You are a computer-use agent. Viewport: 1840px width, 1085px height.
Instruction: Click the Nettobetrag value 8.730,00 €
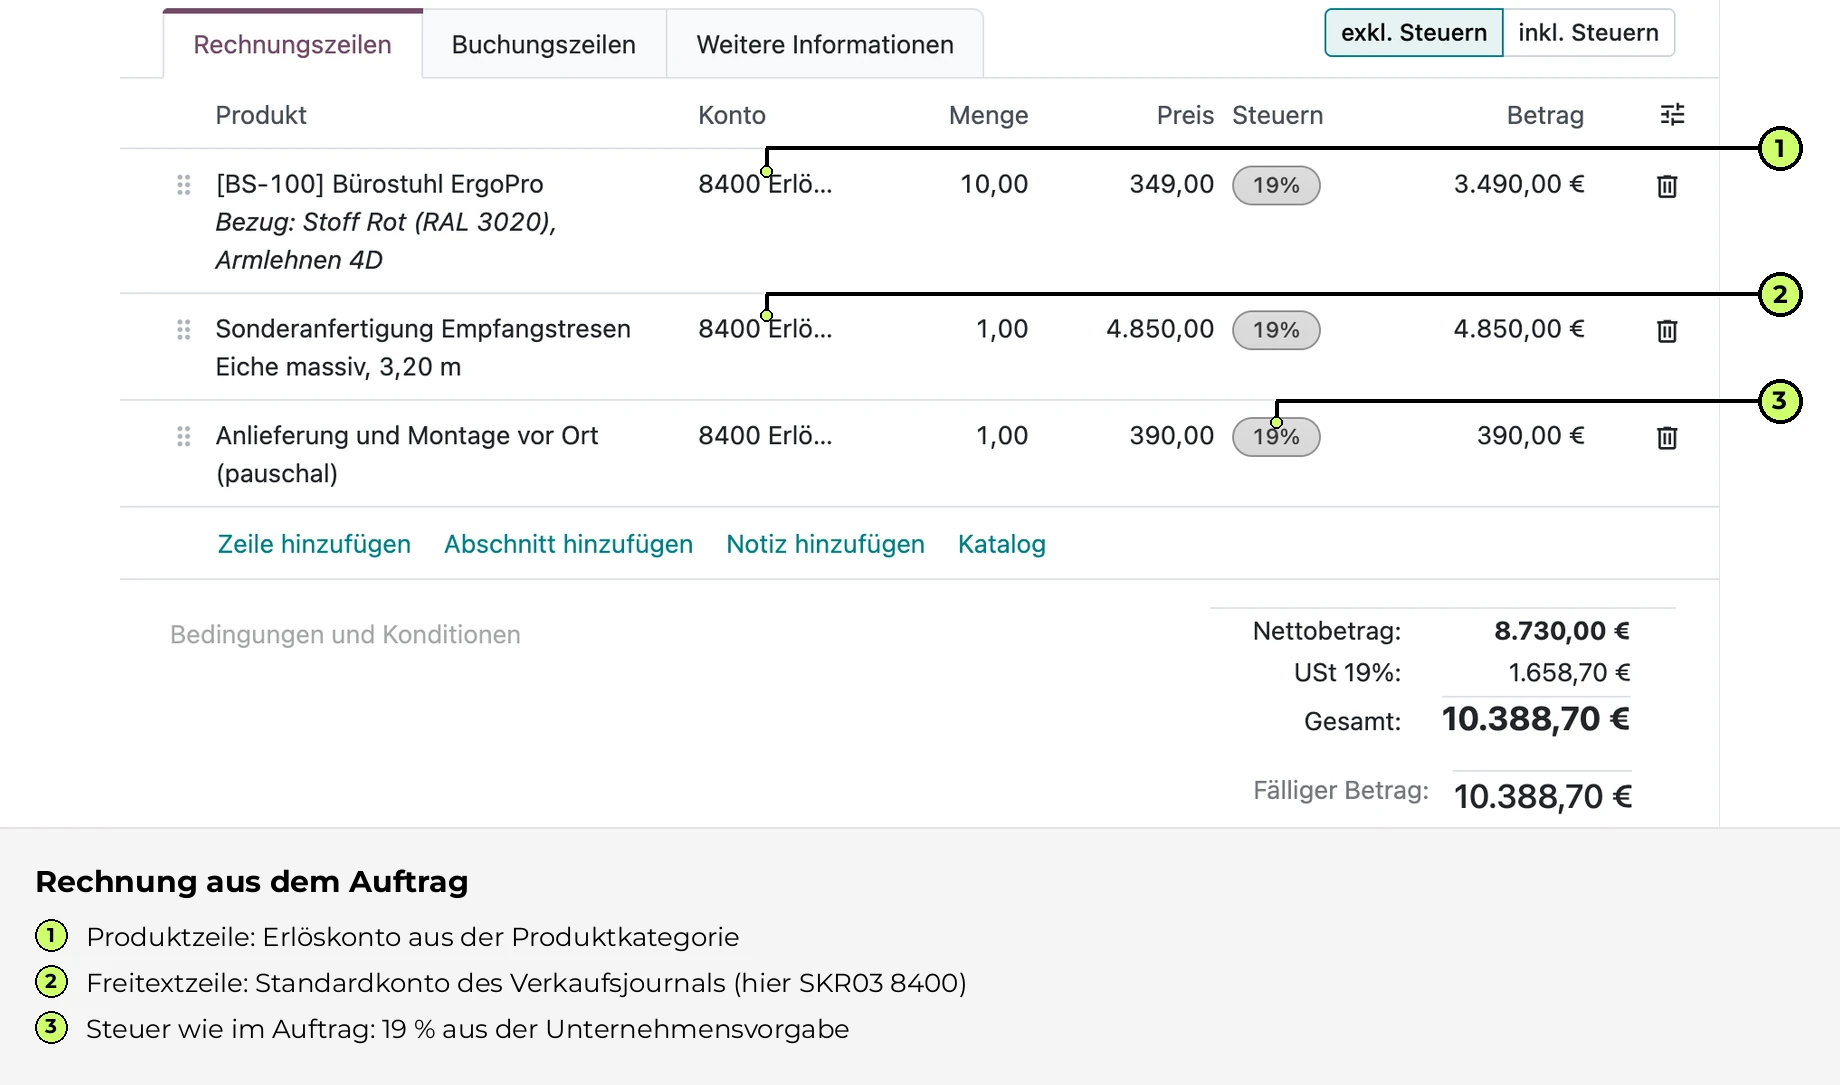pos(1562,631)
